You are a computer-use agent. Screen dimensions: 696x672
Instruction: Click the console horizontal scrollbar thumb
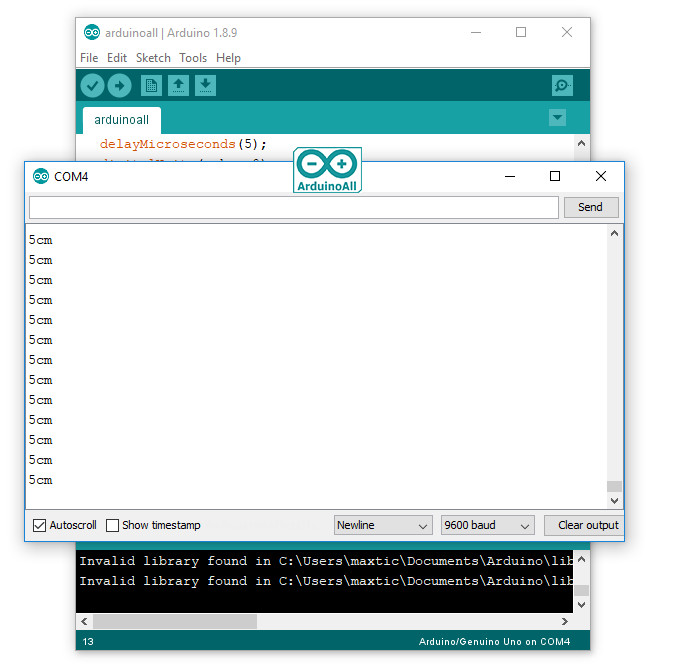coord(175,621)
